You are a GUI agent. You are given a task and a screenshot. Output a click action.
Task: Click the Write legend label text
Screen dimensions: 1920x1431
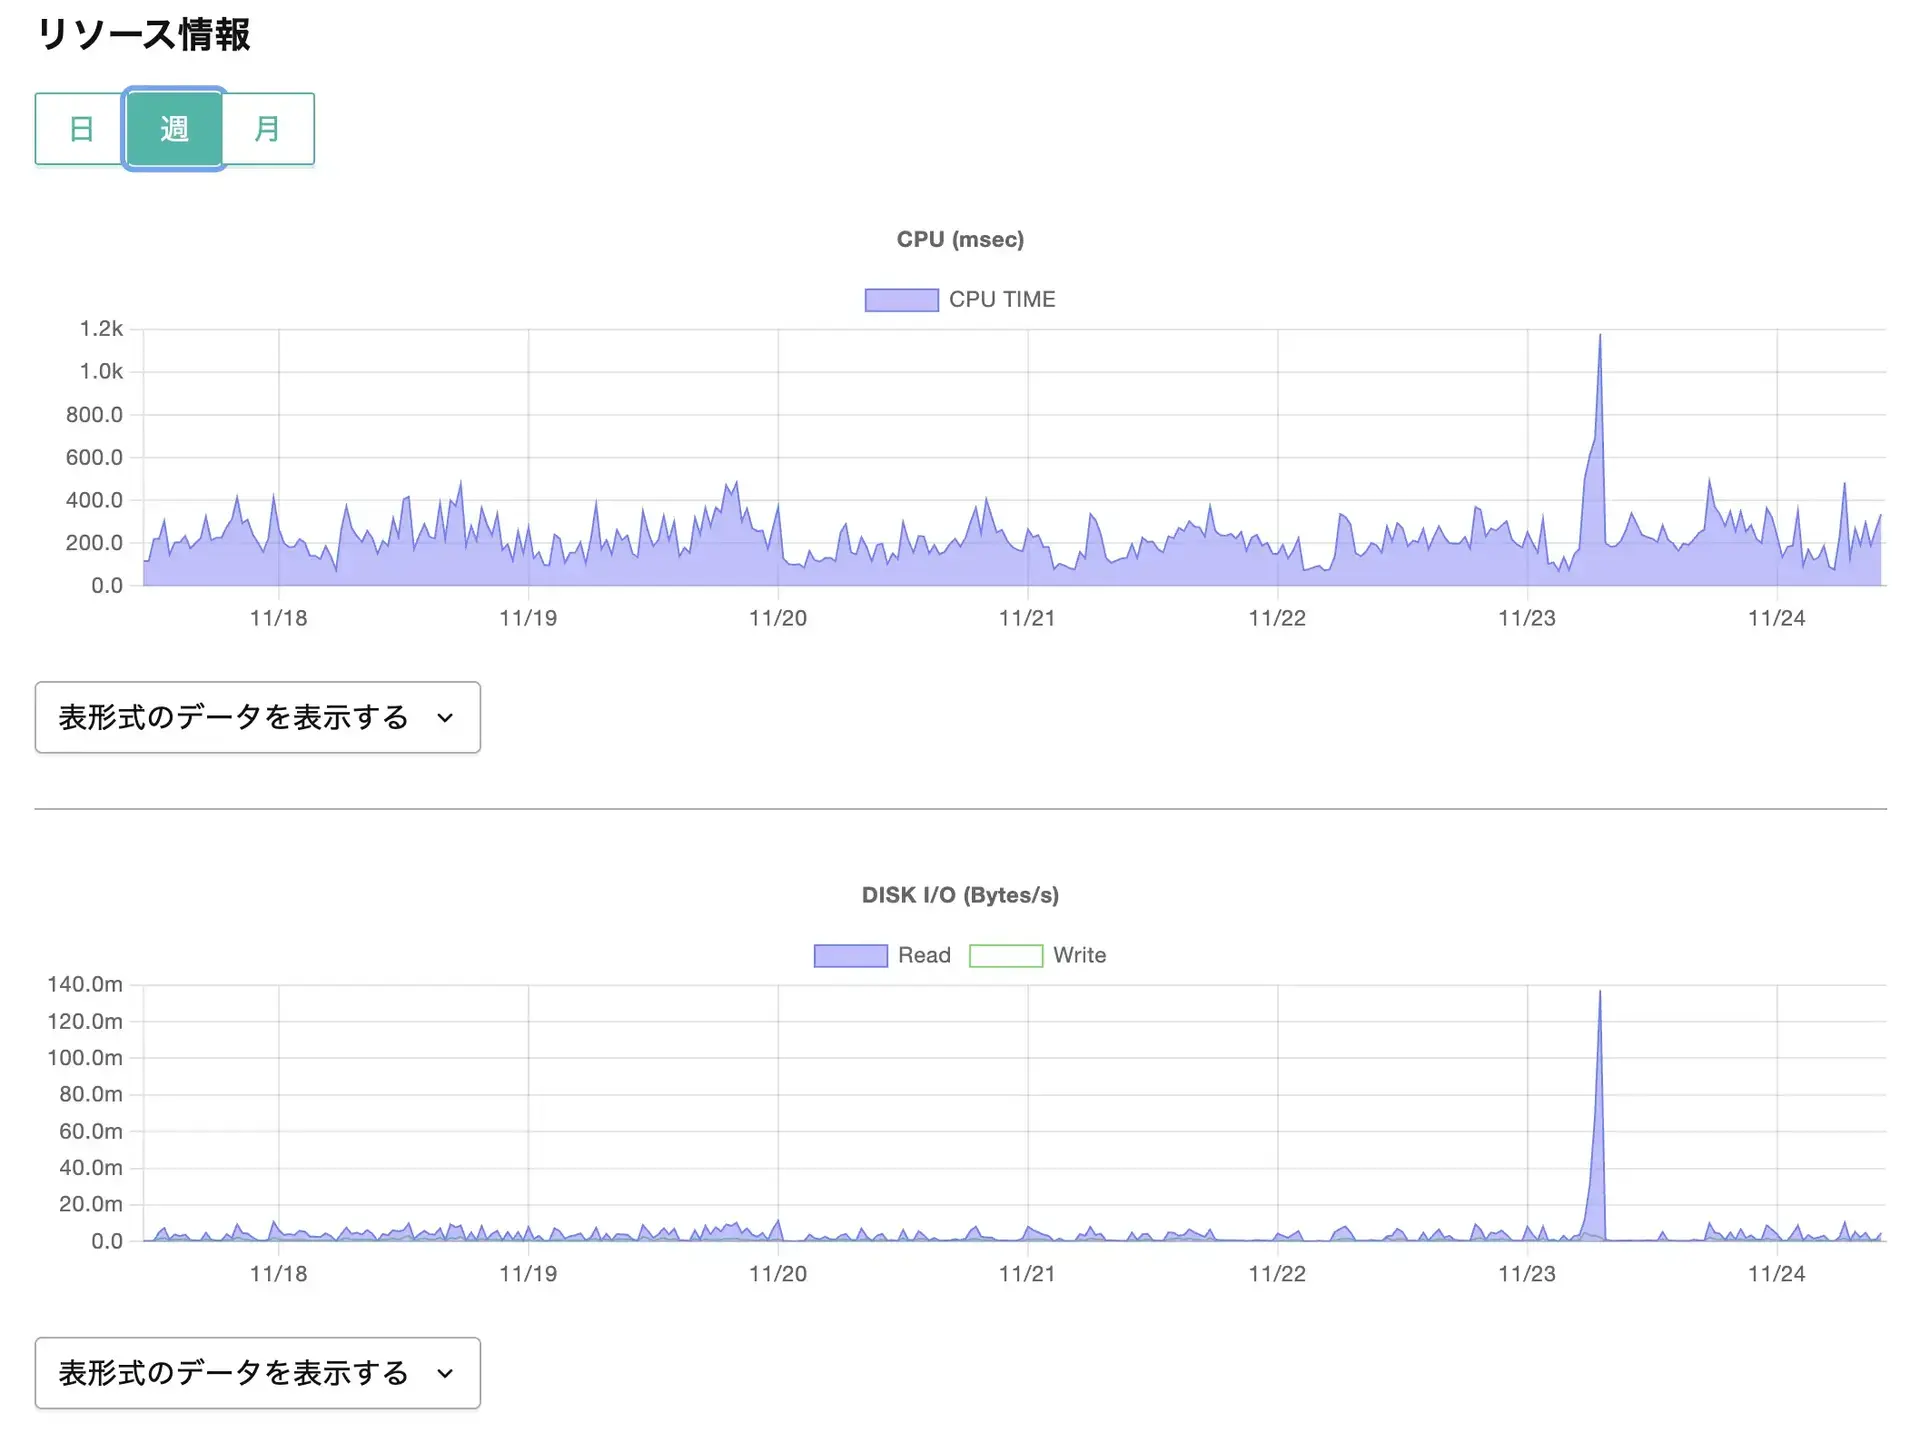tap(1079, 956)
